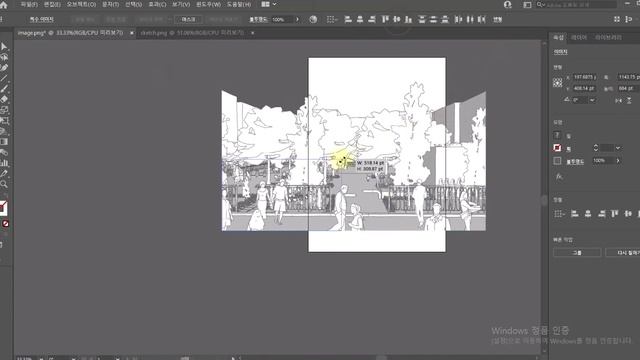Open the 편집(E) menu
Viewport: 640px width, 360px height.
click(52, 4)
